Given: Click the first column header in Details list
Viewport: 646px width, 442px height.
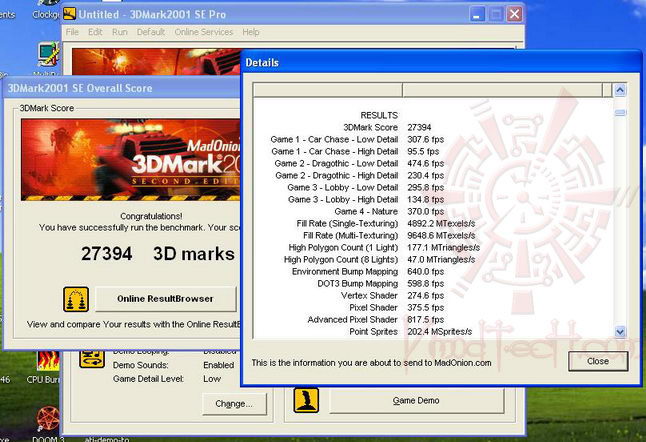Looking at the screenshot, I should coord(328,90).
